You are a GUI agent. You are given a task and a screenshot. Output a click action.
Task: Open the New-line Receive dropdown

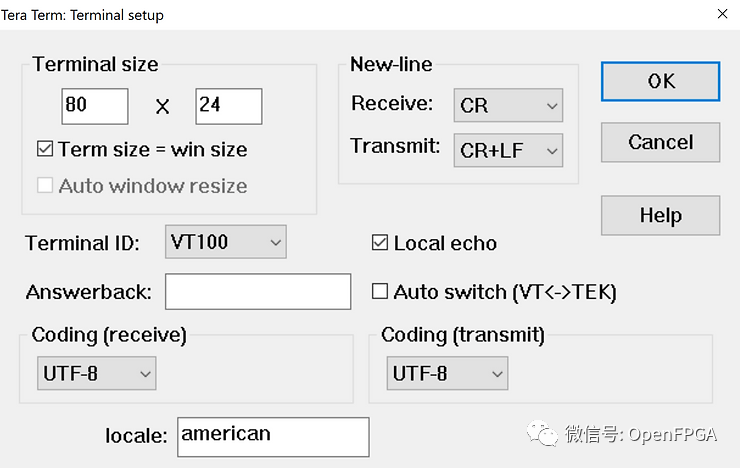(x=508, y=105)
